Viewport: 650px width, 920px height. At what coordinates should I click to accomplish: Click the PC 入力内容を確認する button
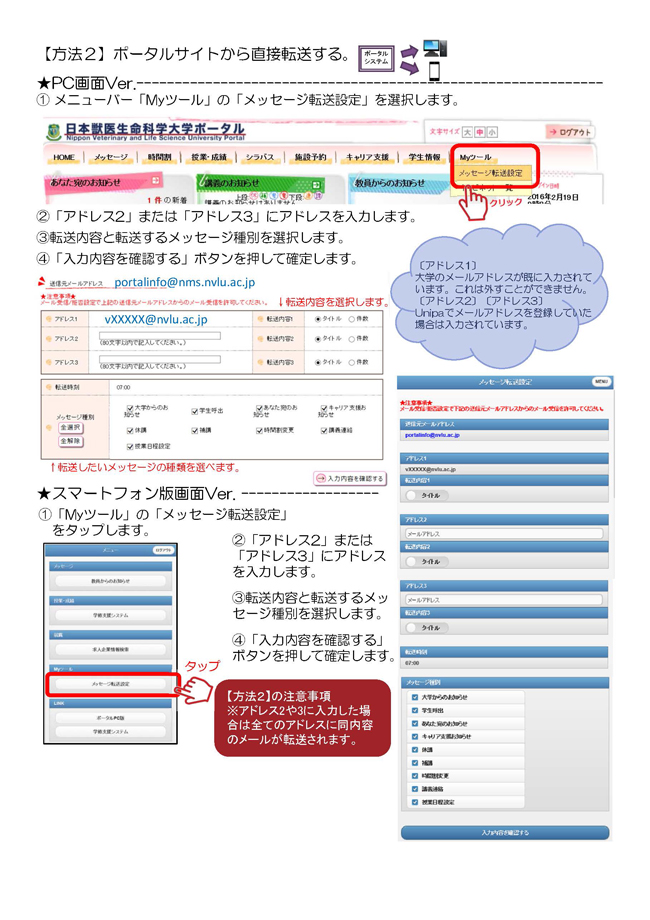(x=350, y=479)
